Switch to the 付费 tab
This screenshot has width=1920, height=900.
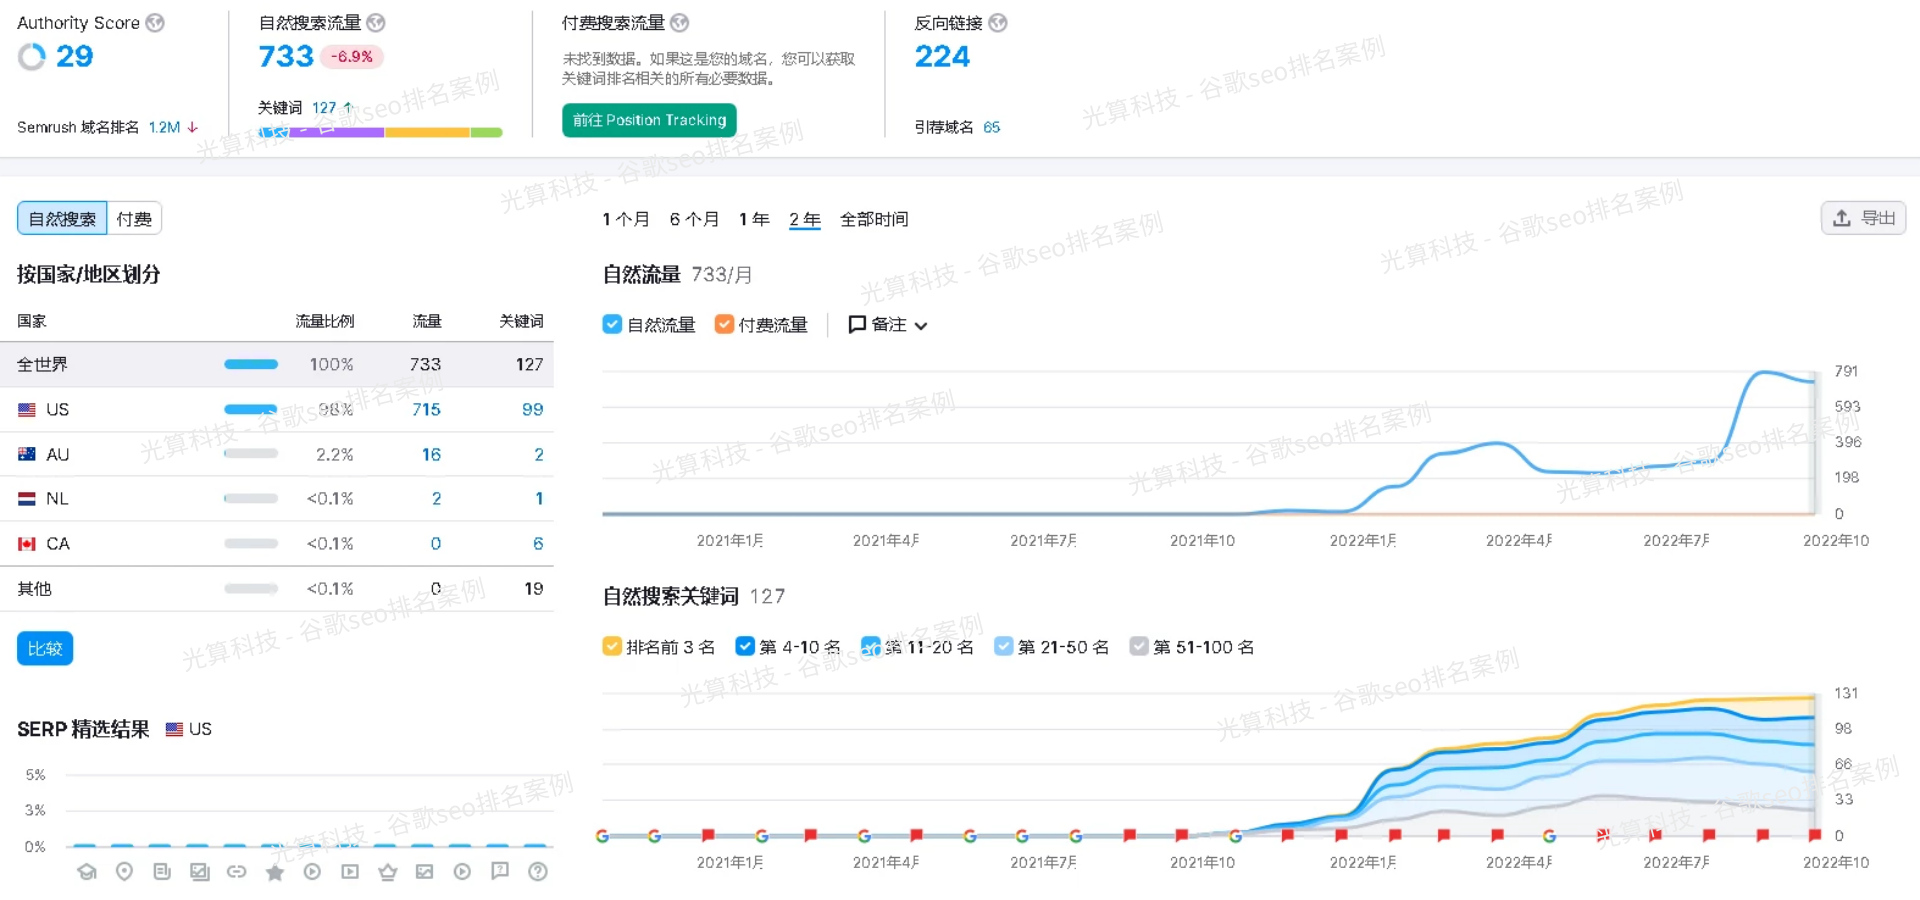[x=134, y=219]
